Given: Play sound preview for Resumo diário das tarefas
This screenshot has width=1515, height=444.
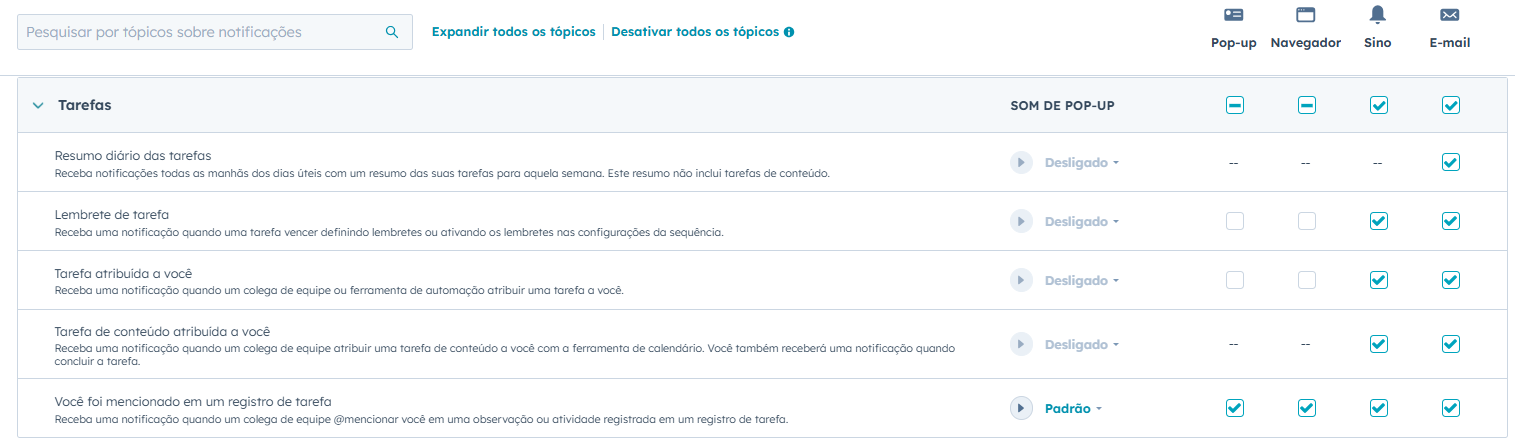Looking at the screenshot, I should pos(1021,162).
